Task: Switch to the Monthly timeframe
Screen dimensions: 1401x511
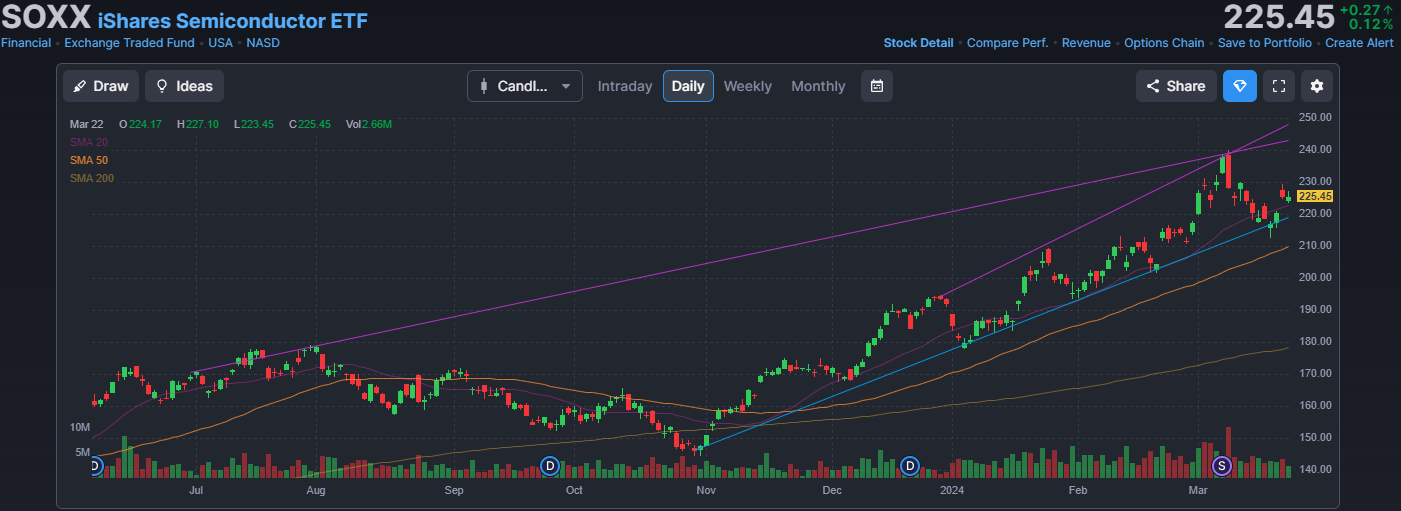Action: 818,86
